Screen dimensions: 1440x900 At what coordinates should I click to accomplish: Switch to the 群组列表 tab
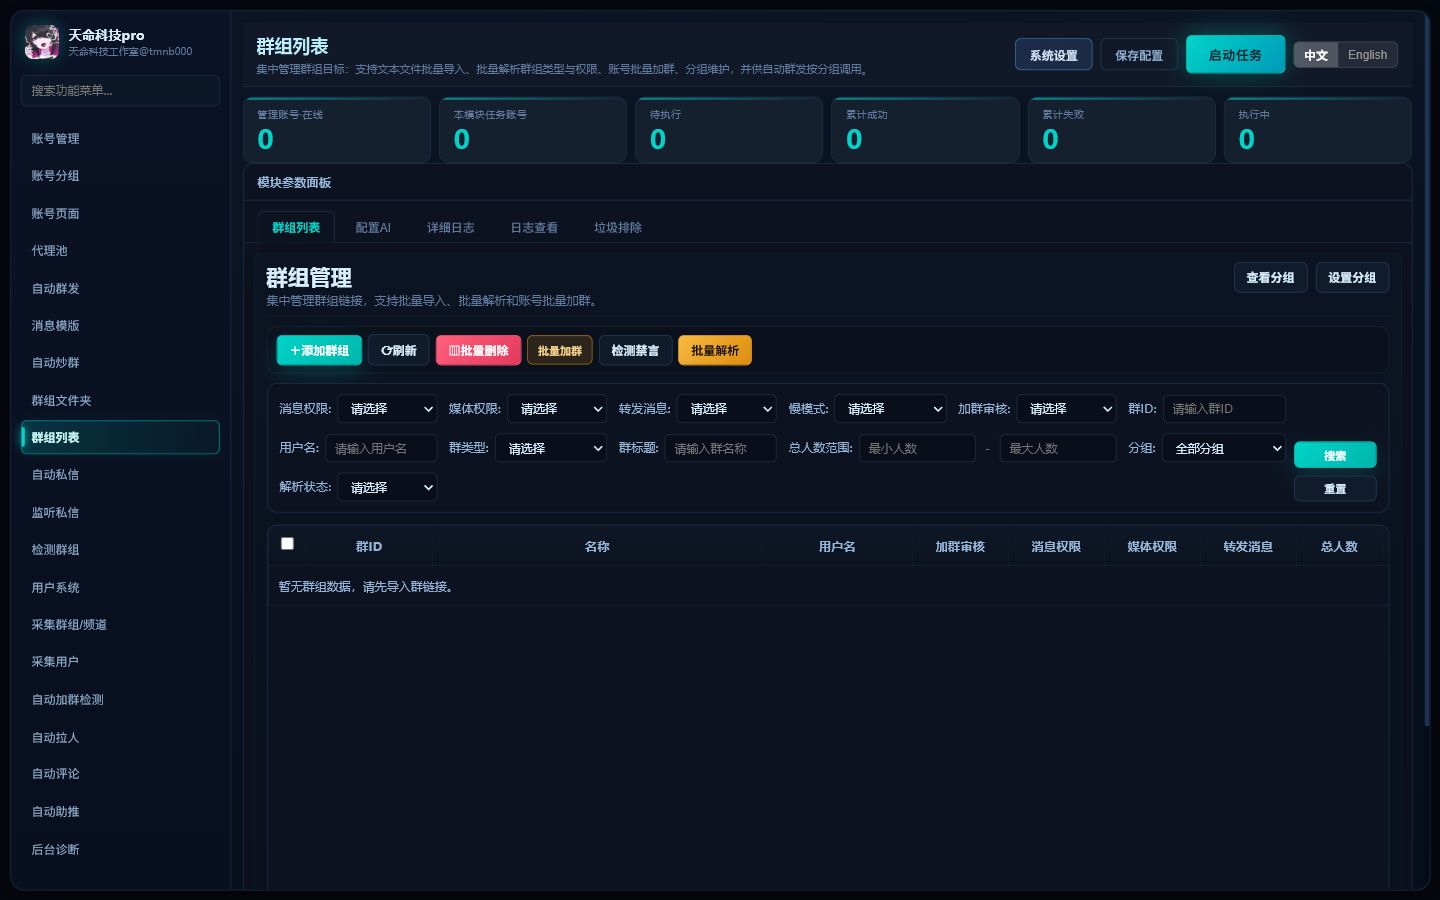[x=296, y=228]
